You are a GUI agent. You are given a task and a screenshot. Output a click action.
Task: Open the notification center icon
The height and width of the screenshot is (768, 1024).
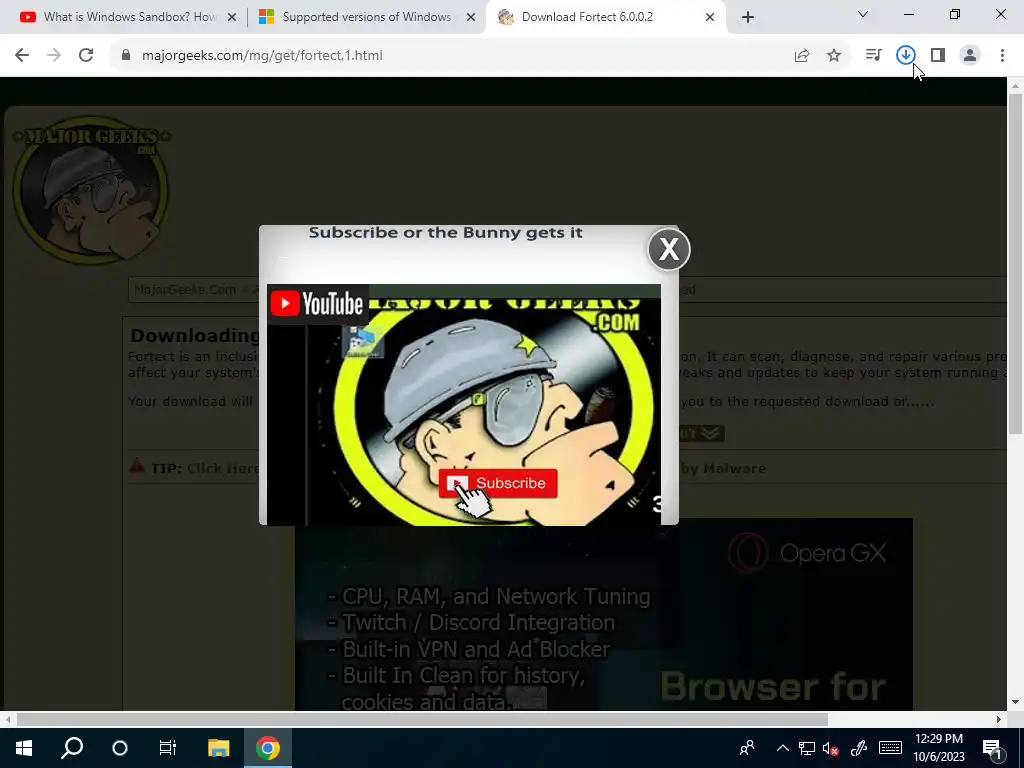pyautogui.click(x=992, y=748)
